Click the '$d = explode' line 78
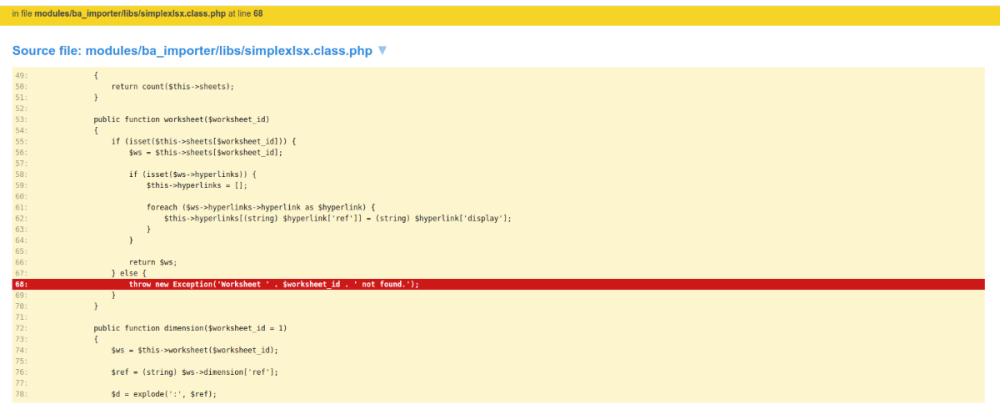Image resolution: width=1000 pixels, height=415 pixels. click(164, 394)
